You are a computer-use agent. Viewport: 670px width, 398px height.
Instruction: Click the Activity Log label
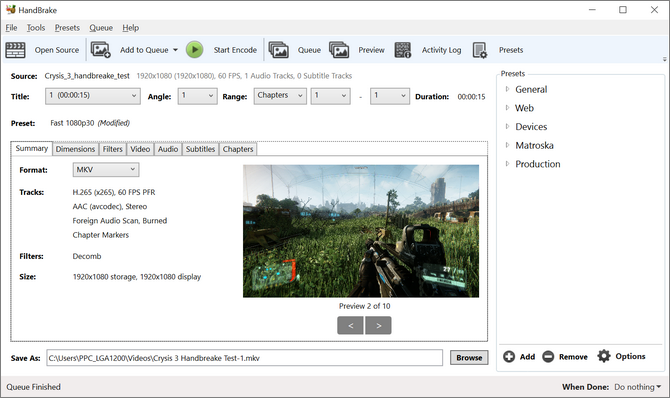441,50
